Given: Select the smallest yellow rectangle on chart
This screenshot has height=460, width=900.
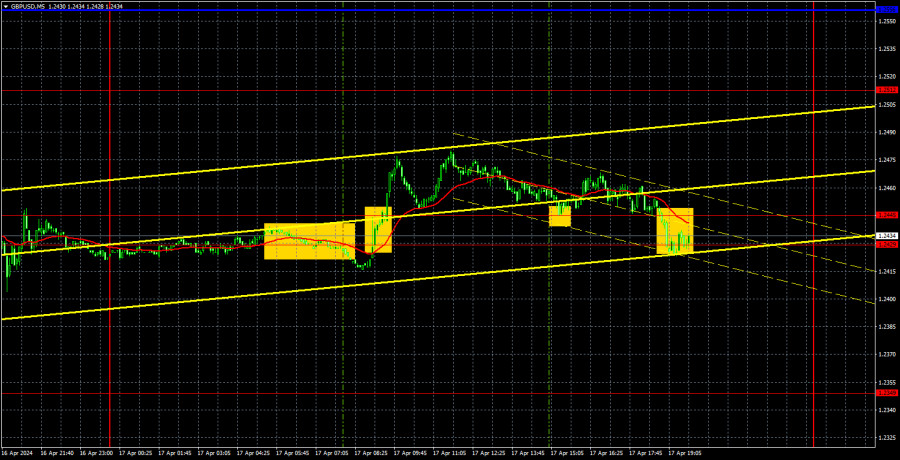Looking at the screenshot, I should coord(560,216).
